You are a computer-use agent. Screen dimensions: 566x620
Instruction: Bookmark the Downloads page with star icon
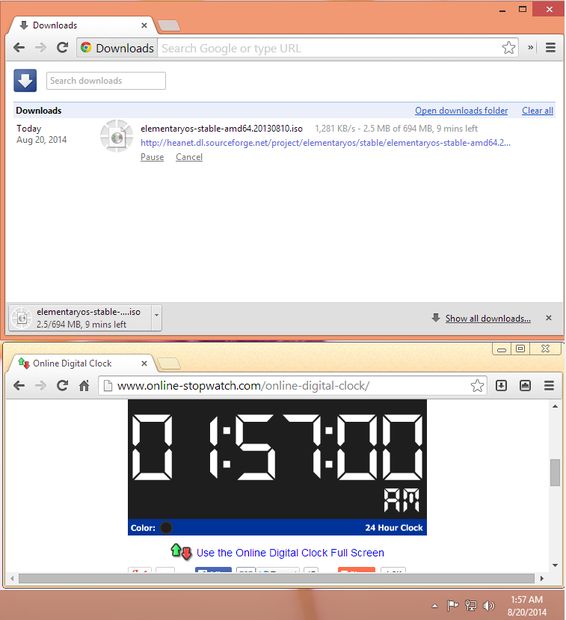click(509, 48)
